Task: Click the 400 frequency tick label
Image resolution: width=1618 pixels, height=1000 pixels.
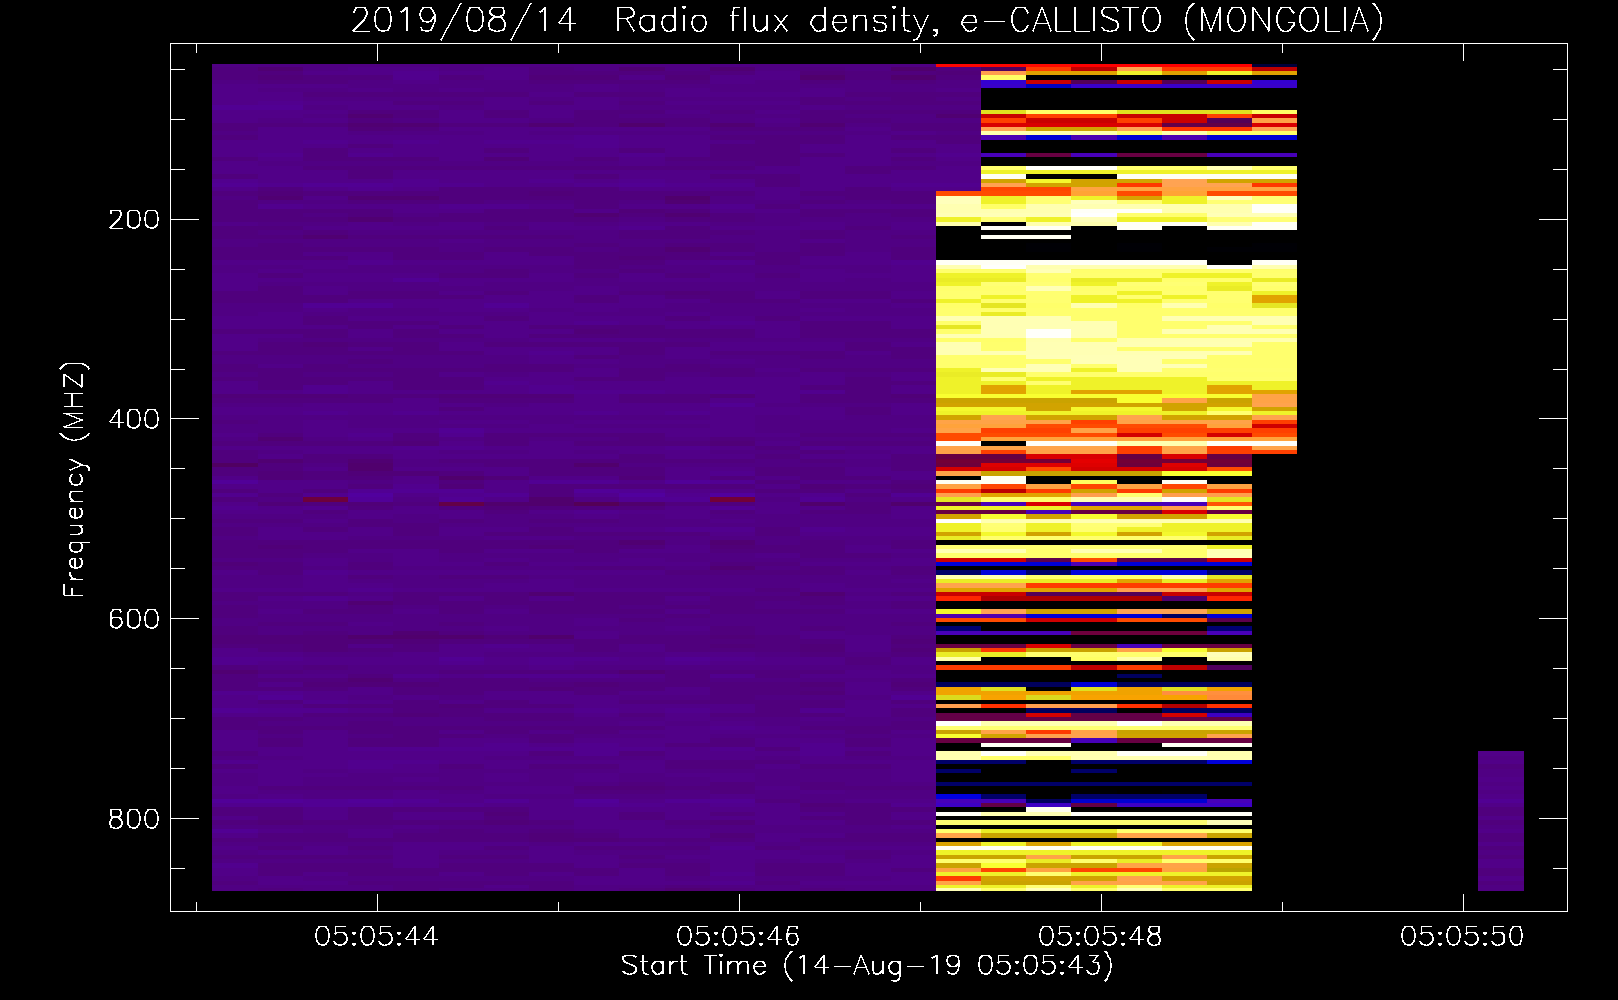Action: (134, 419)
